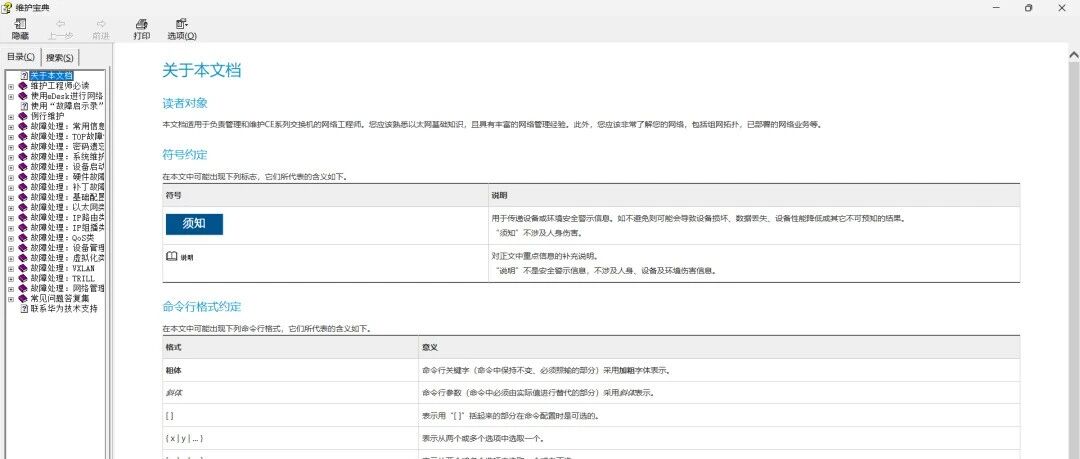
Task: Click the 须知 blue notice badge
Action: (194, 224)
